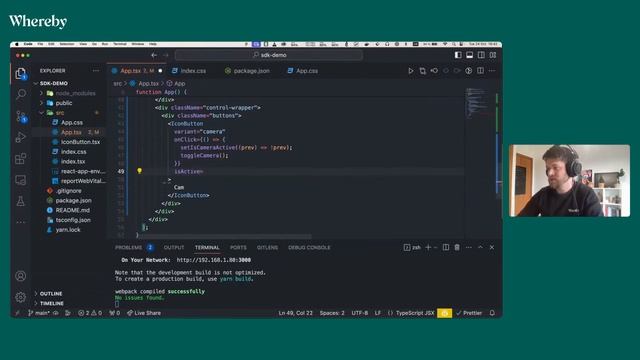Click additional views ellipsis in activity bar
Viewport: 640px width, 360px height.
pyautogui.click(x=20, y=222)
